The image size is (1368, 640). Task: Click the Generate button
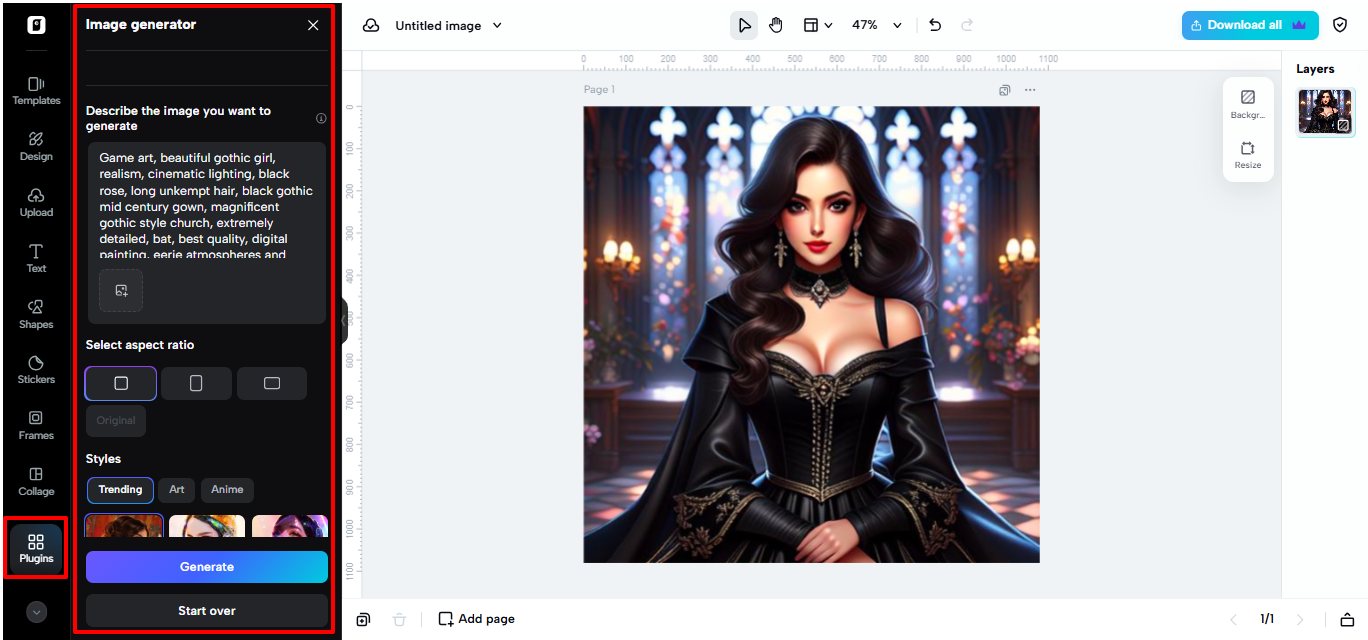(206, 567)
